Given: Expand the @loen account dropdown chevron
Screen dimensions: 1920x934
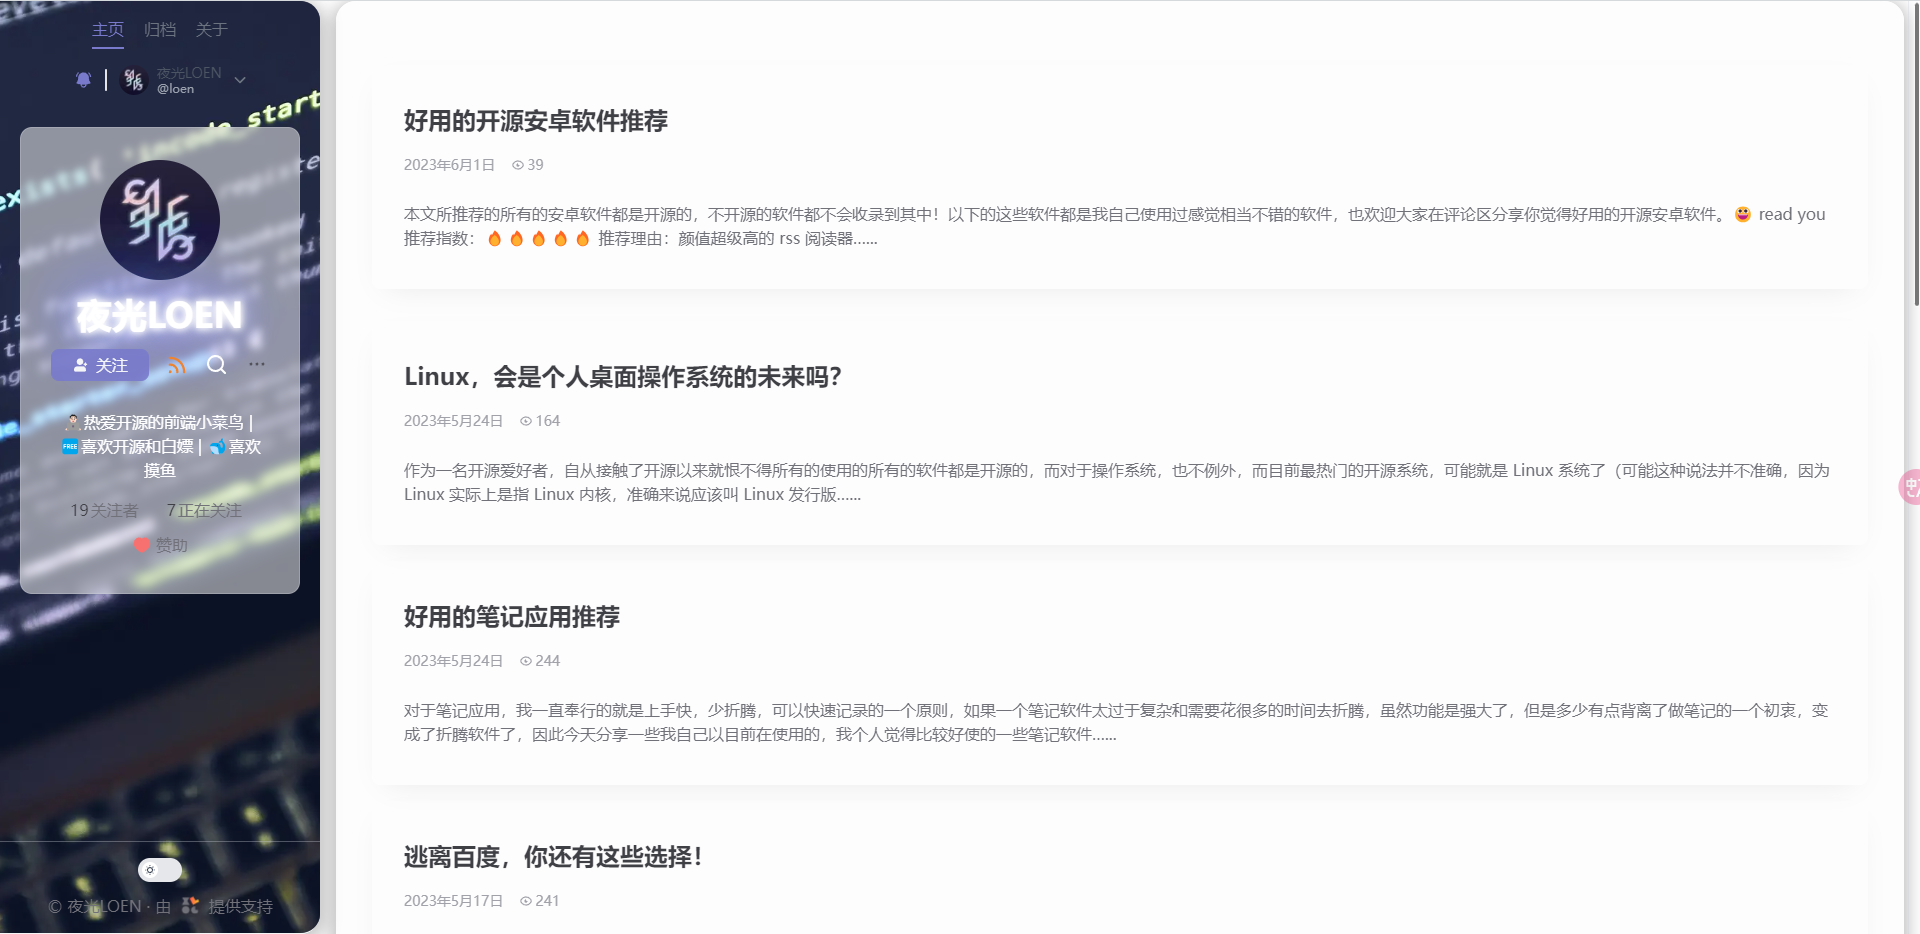Looking at the screenshot, I should (x=240, y=80).
